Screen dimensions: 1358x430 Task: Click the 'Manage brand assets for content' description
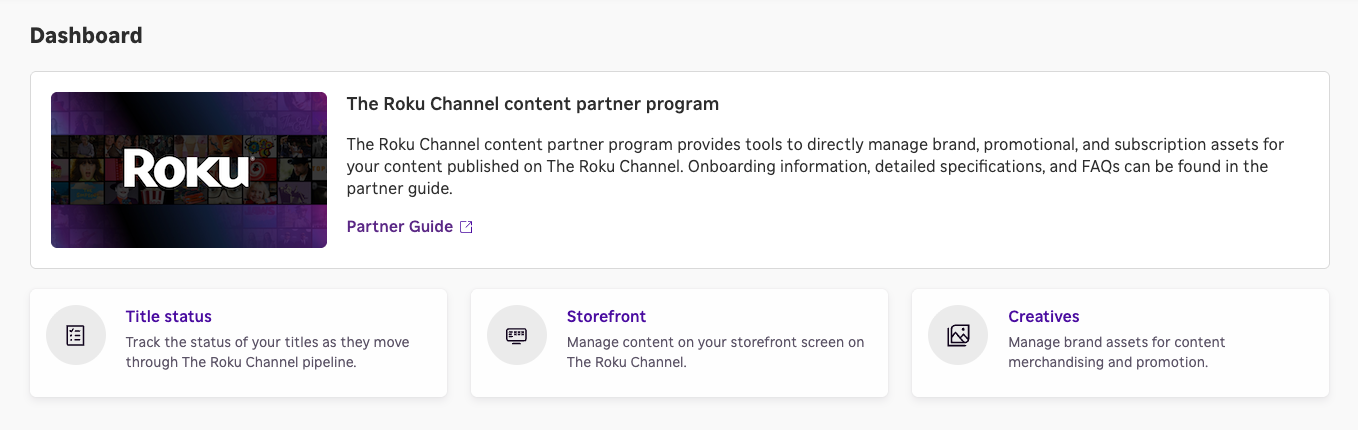pos(1117,352)
